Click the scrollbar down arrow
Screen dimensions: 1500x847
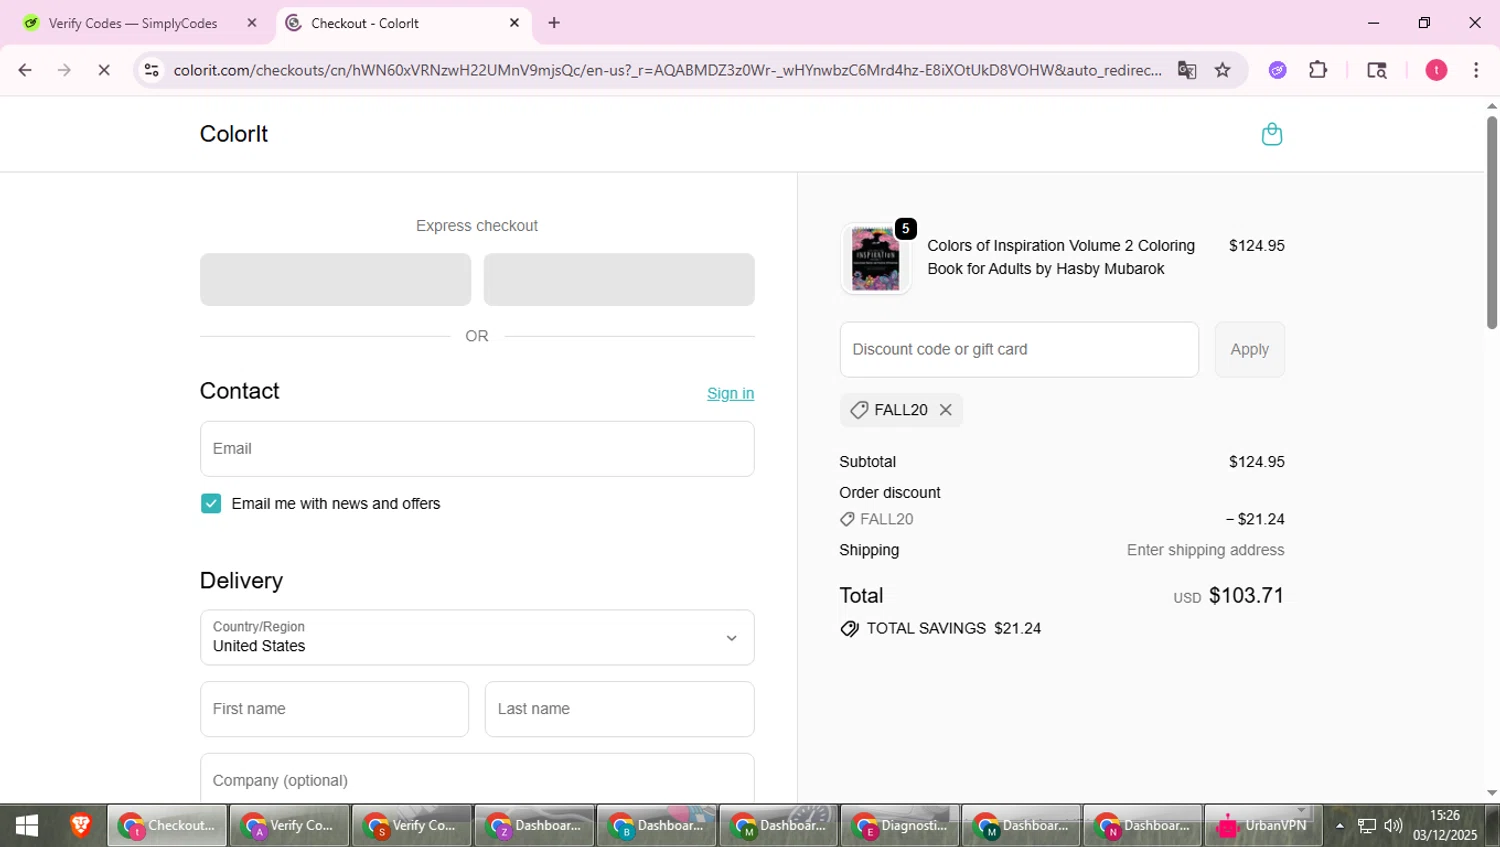pyautogui.click(x=1492, y=793)
